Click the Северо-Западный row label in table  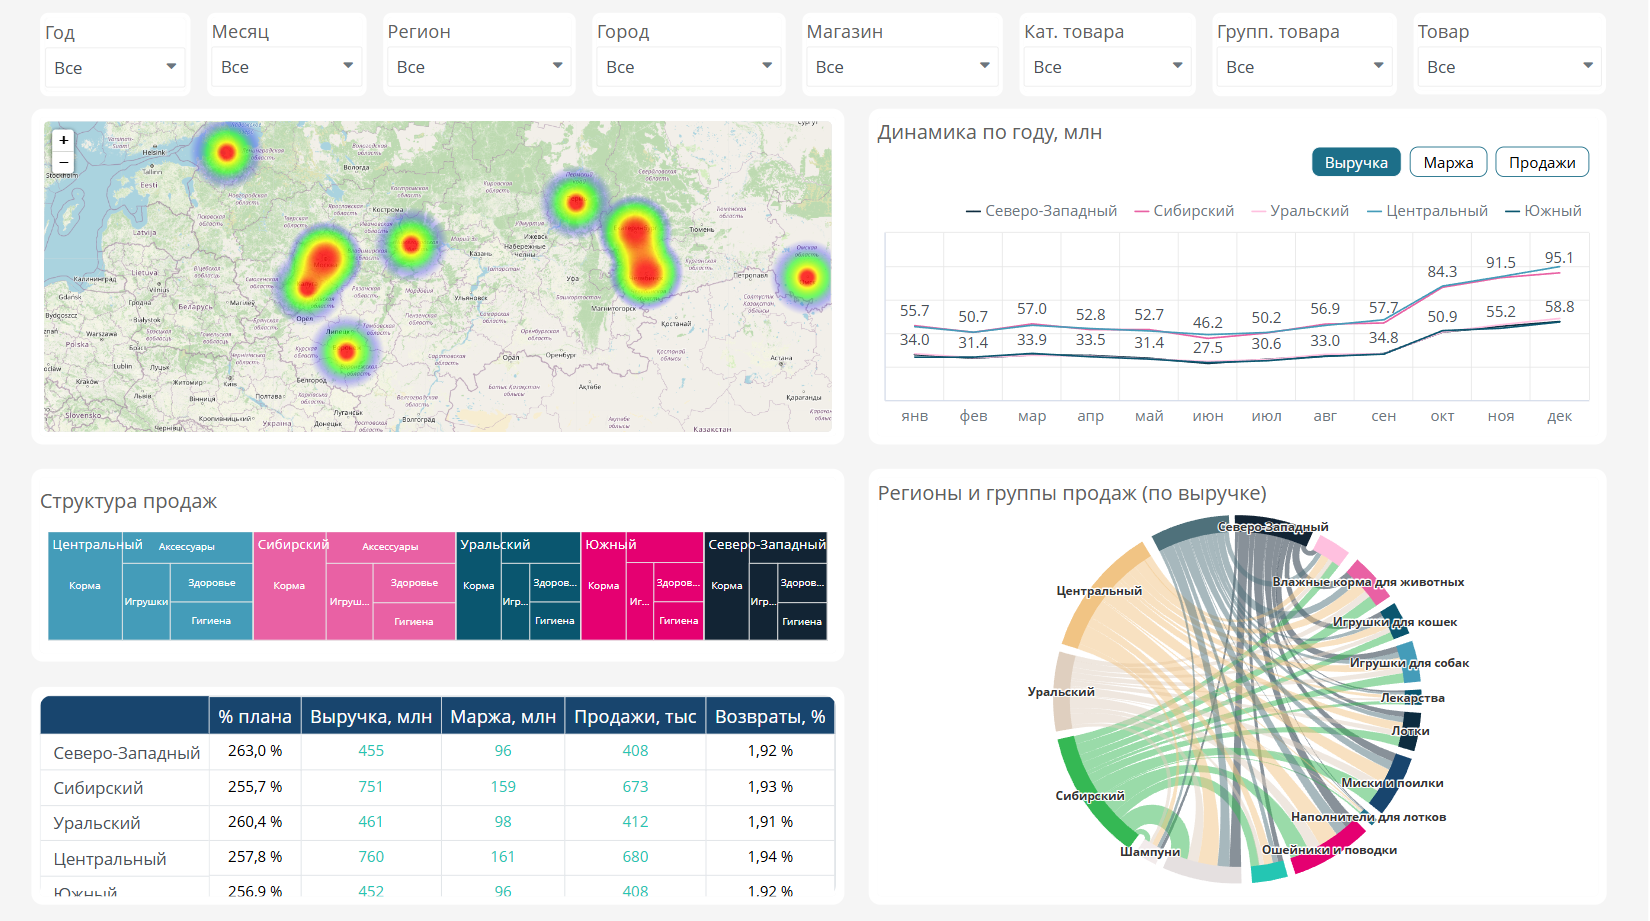(126, 753)
